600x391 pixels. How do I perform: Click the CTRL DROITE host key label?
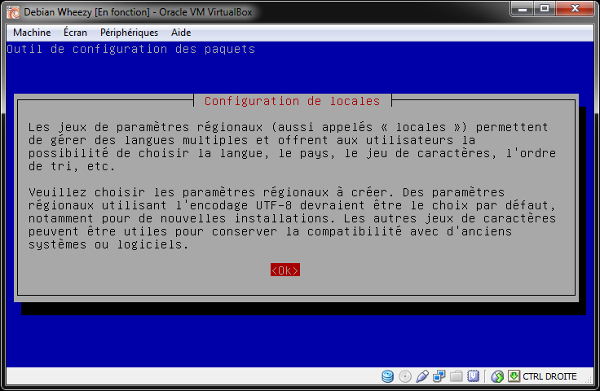pos(549,376)
